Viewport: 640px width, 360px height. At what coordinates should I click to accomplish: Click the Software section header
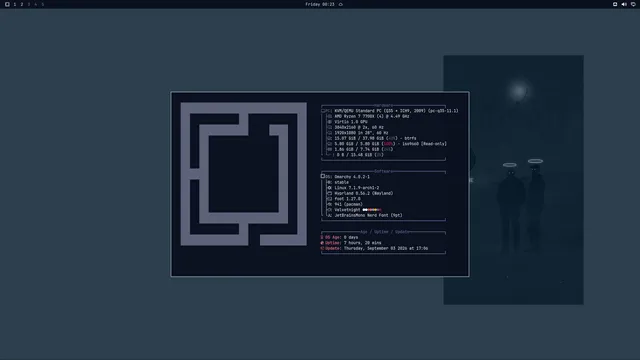pos(383,171)
